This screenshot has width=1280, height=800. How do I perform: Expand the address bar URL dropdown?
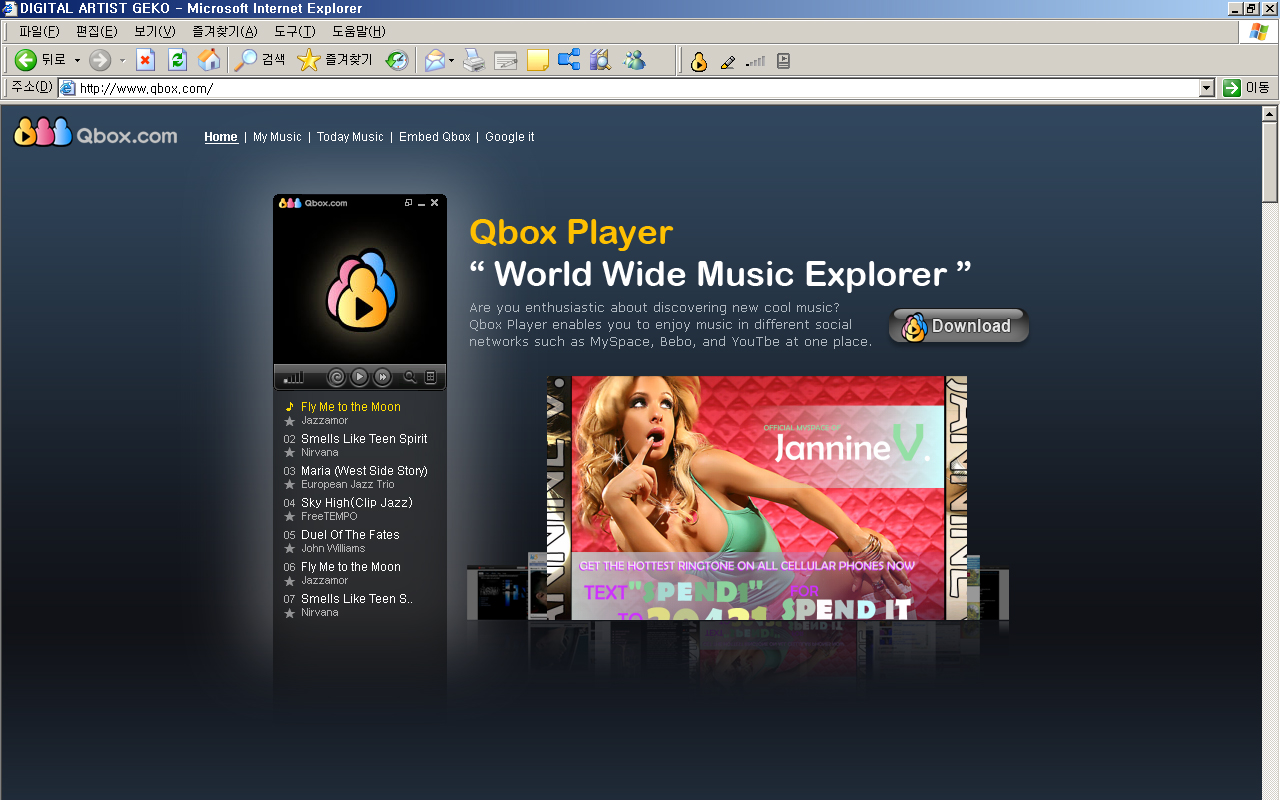[1207, 88]
